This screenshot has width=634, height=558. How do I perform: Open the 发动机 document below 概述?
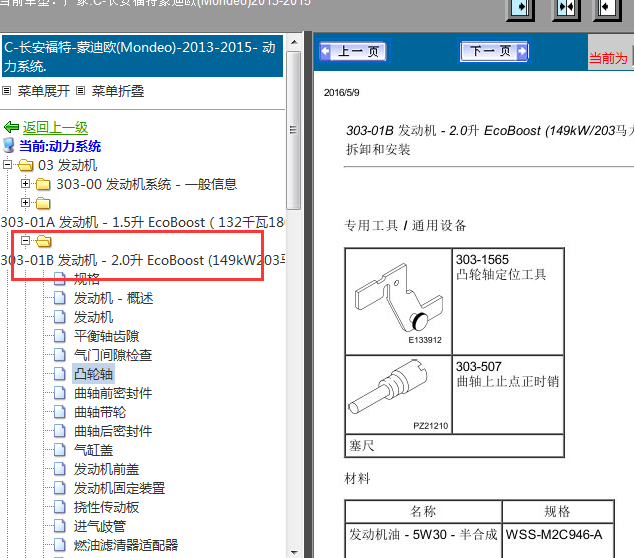(x=93, y=317)
